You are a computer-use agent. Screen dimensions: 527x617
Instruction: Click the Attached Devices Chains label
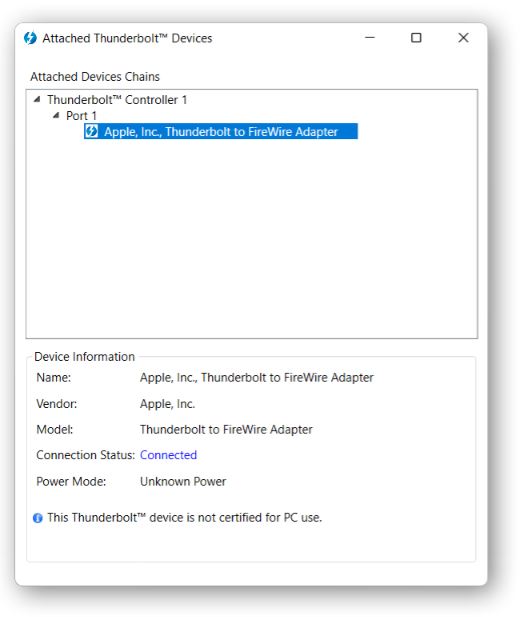coord(95,77)
